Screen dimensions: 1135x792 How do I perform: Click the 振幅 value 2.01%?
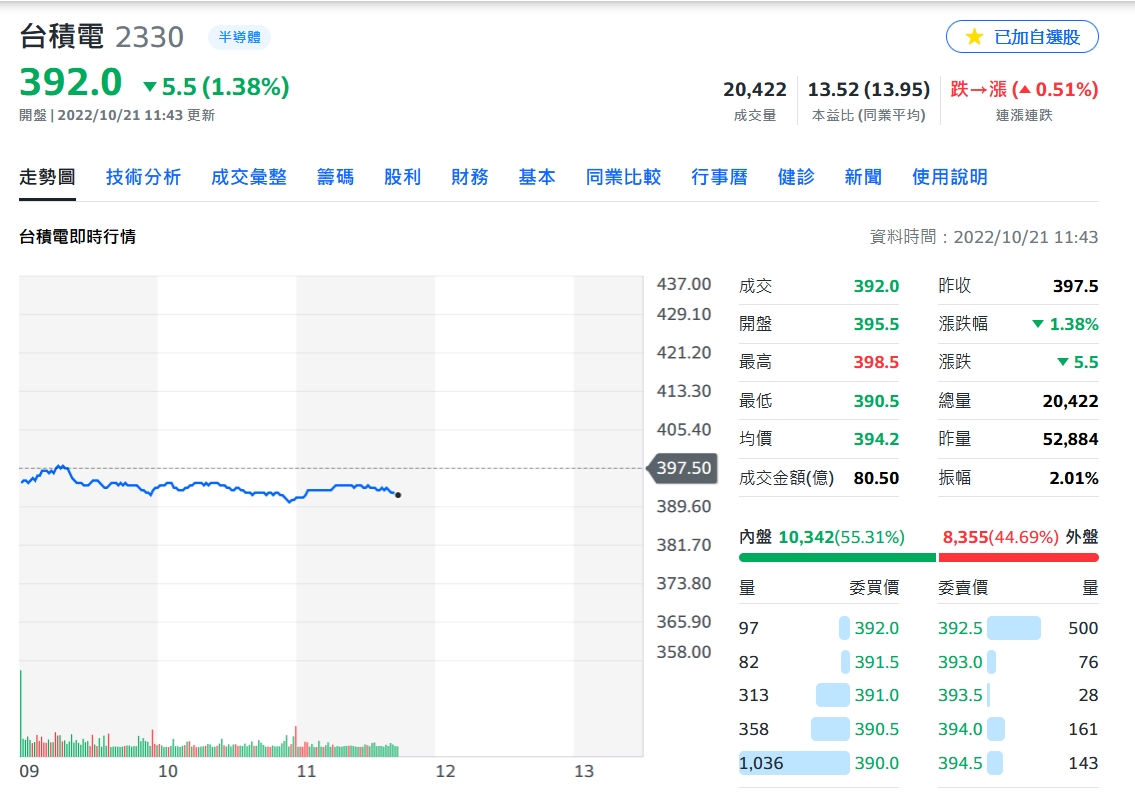(1074, 478)
